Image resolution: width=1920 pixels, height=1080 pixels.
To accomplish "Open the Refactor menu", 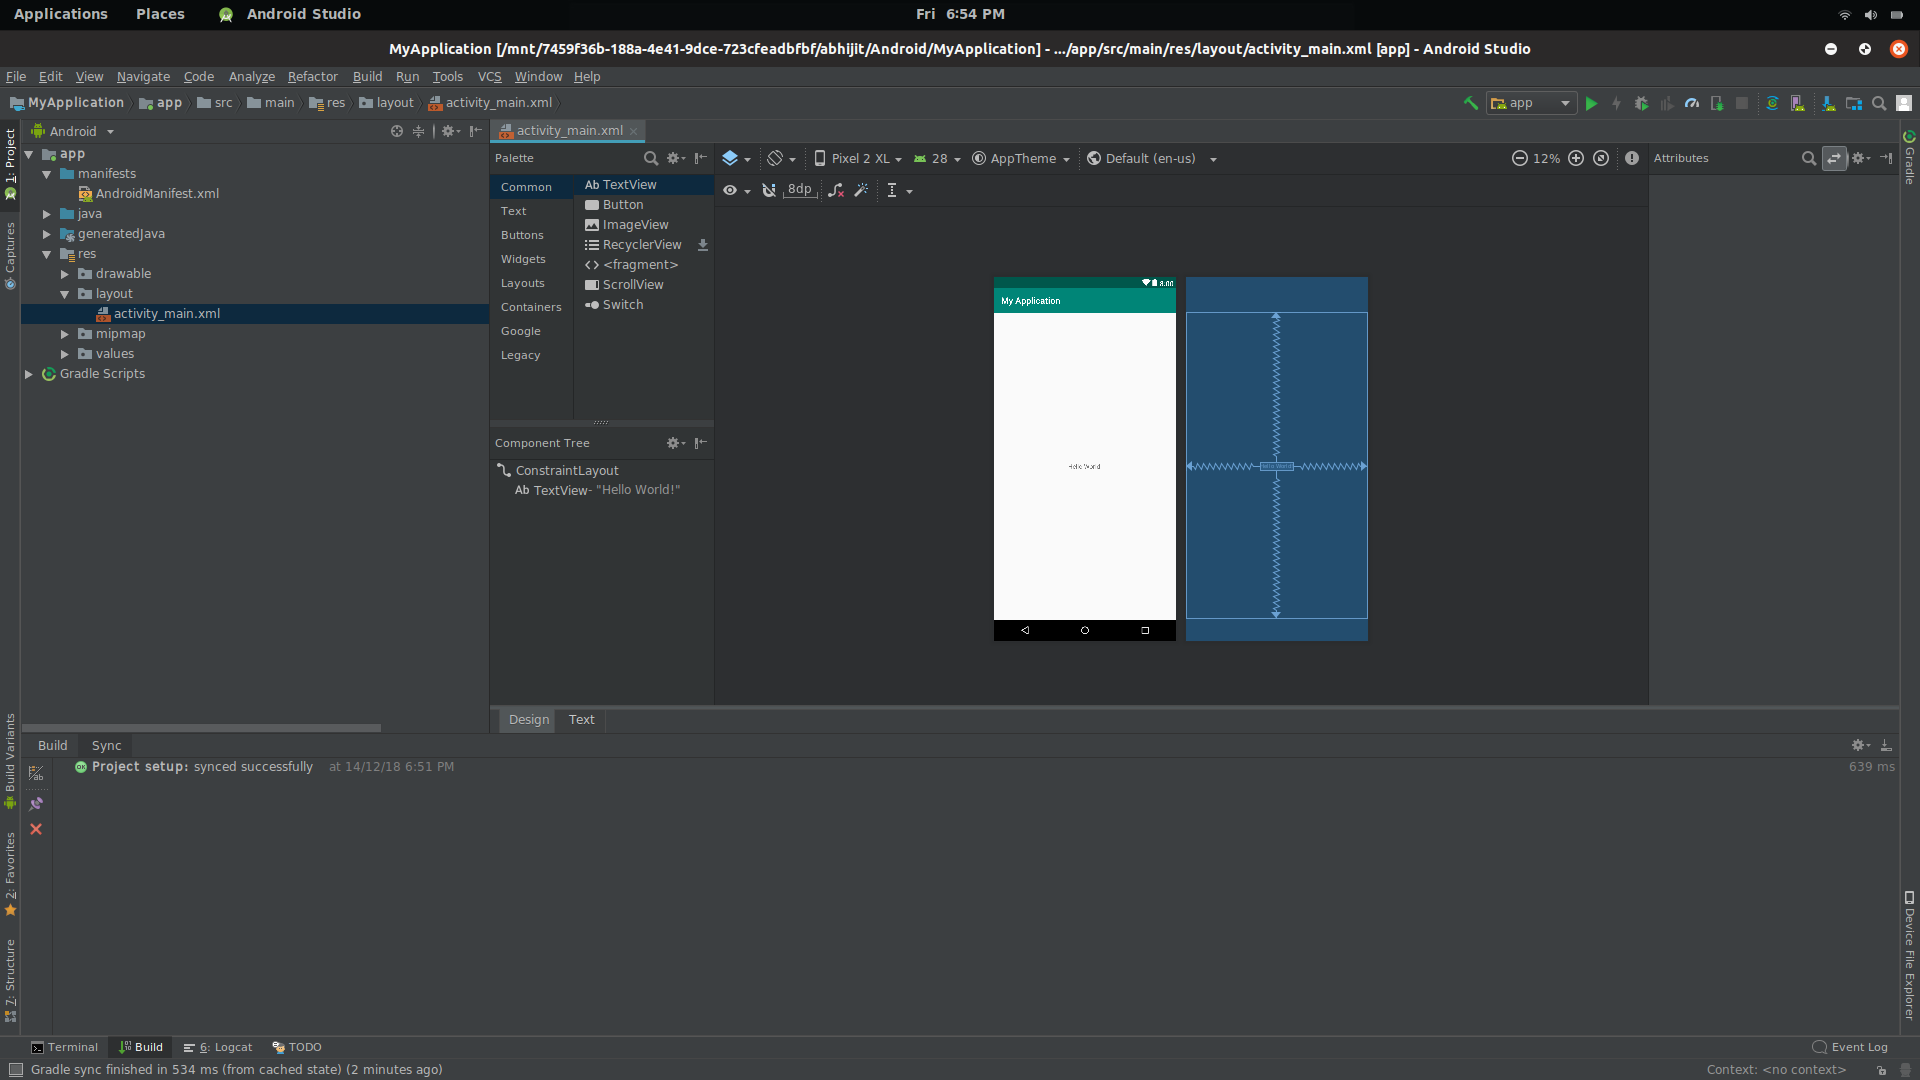I will pos(312,76).
